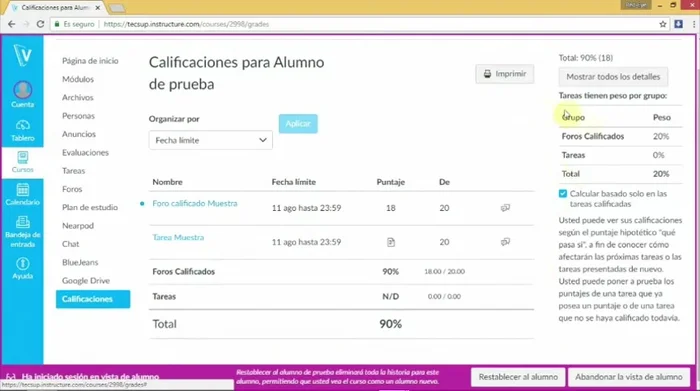The image size is (700, 391).
Task: Click the secure padlock icon
Action: (57, 24)
